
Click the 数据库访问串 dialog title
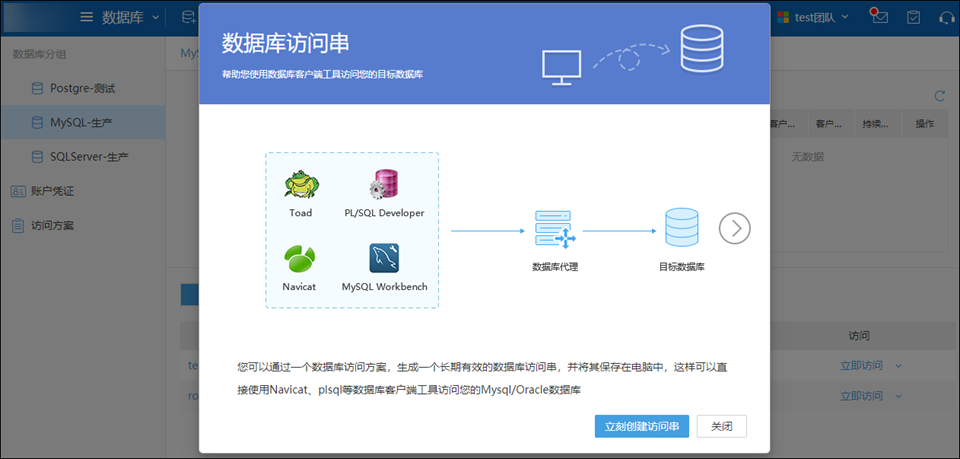click(285, 44)
